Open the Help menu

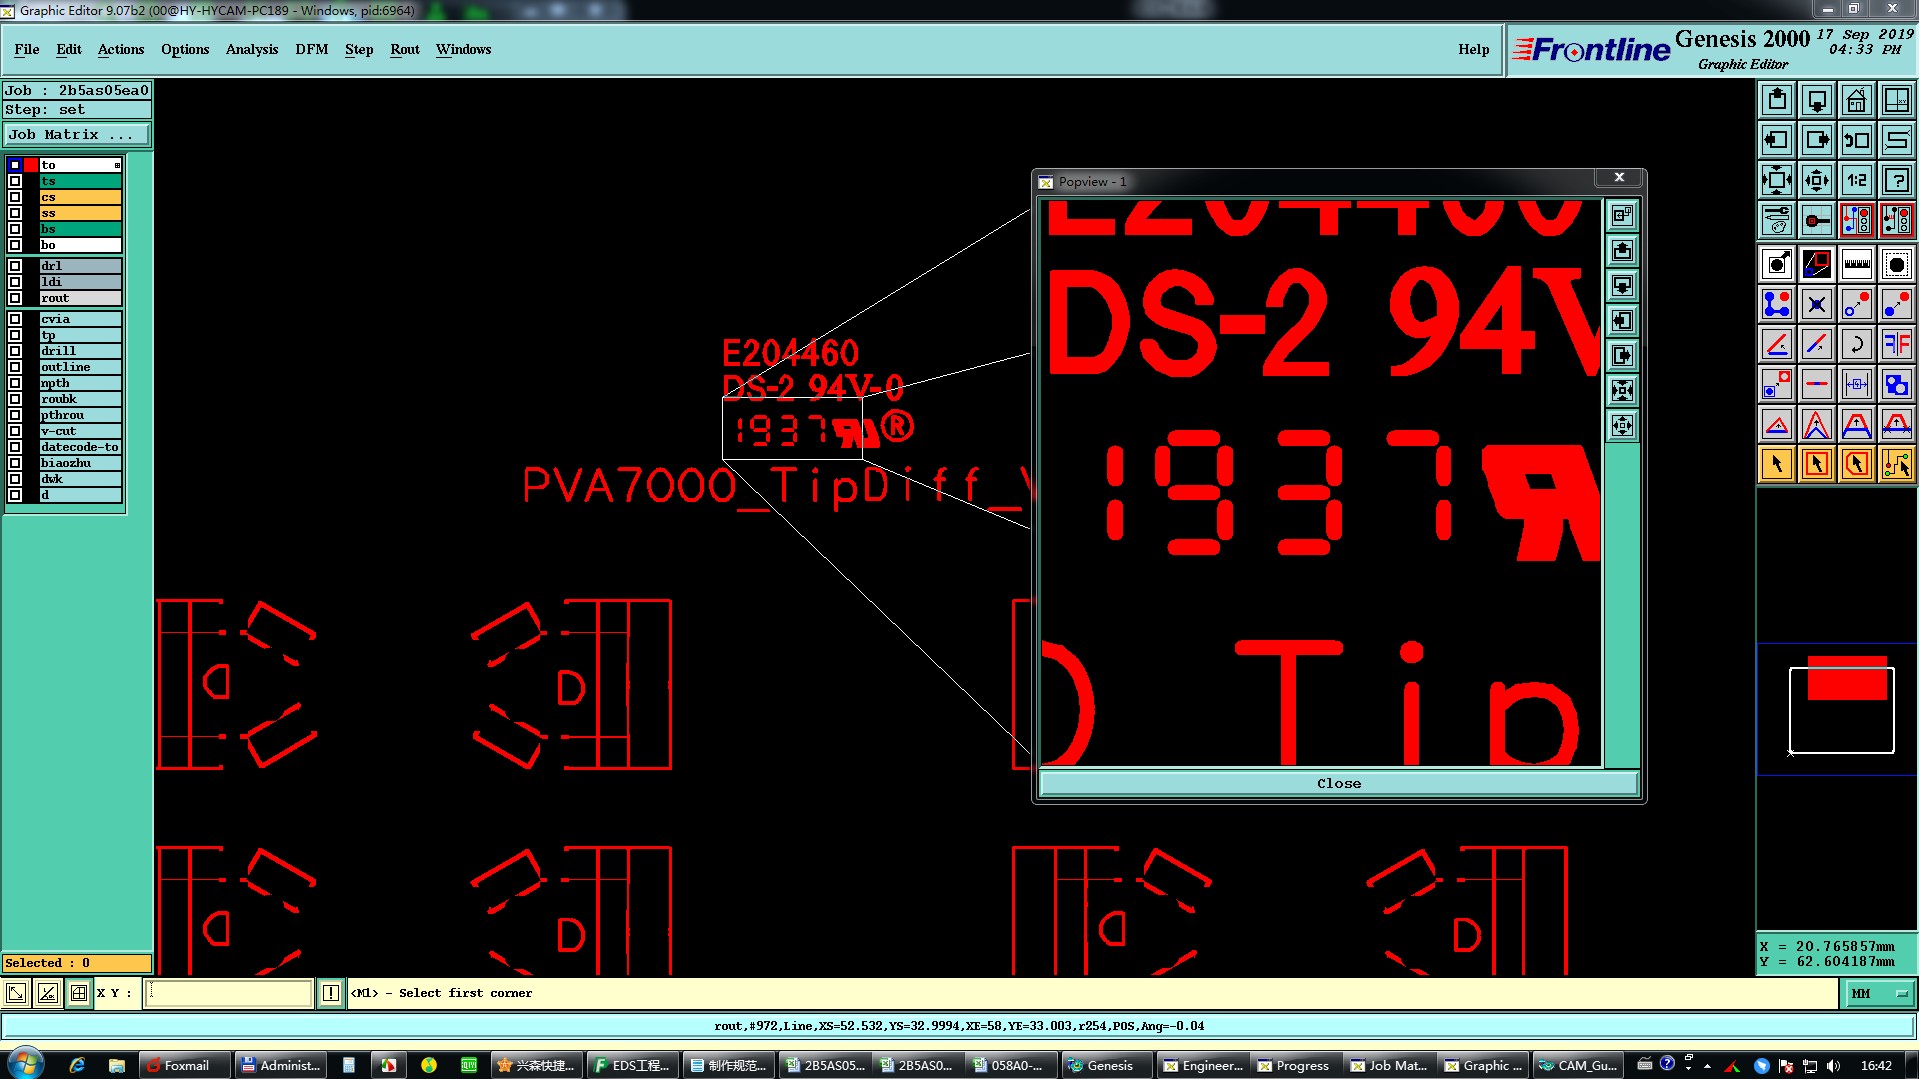click(x=1473, y=49)
